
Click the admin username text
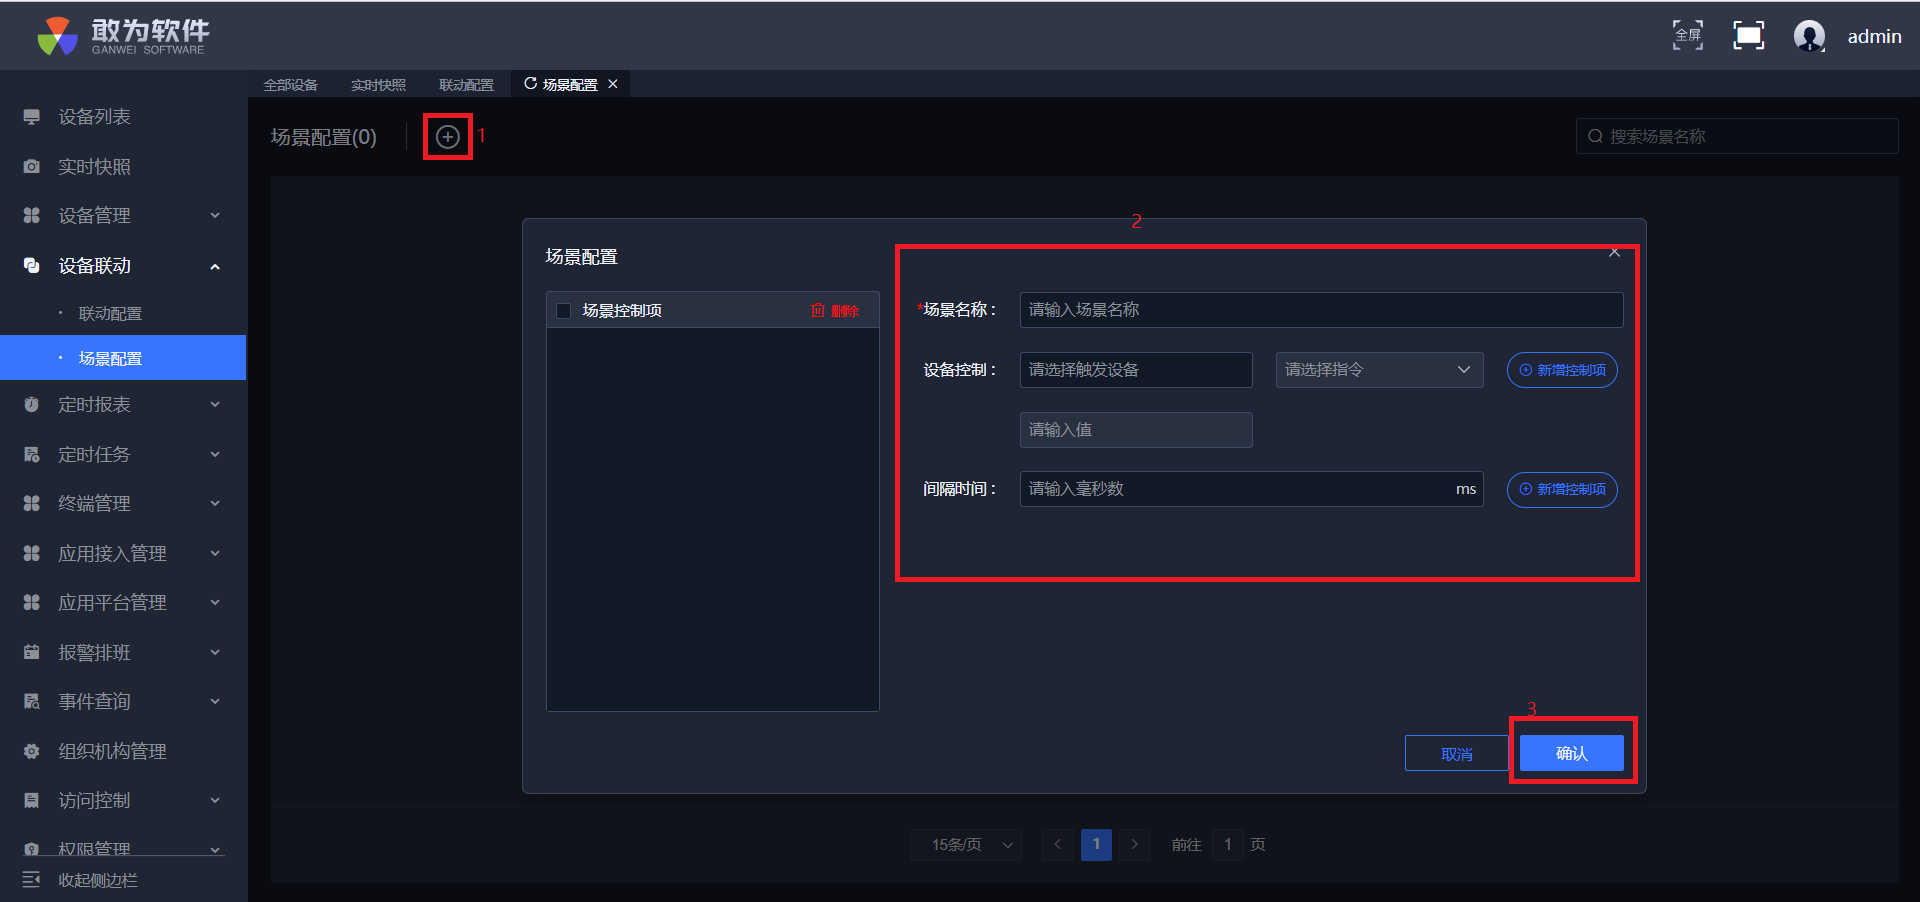point(1874,36)
